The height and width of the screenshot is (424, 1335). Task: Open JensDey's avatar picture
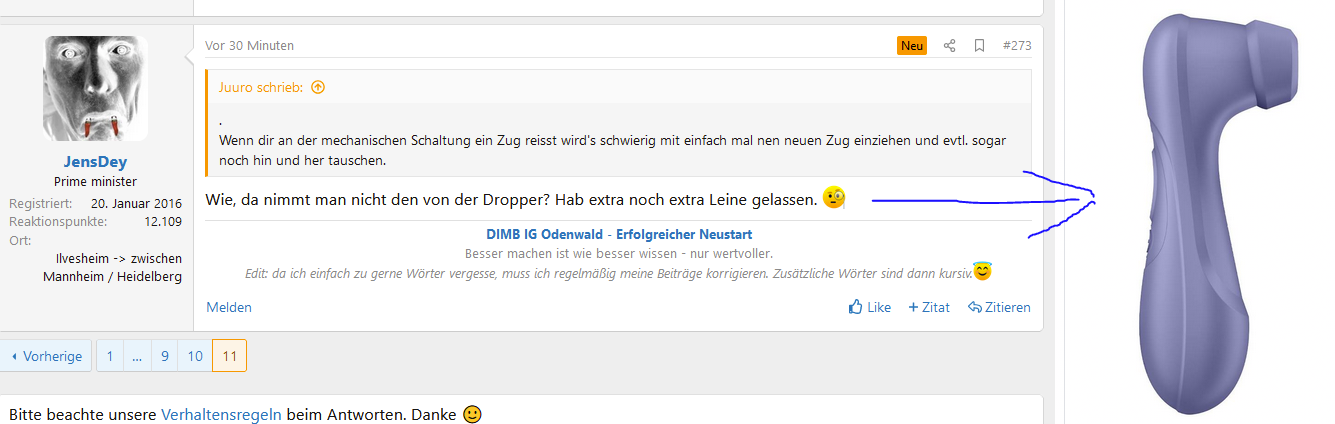[x=96, y=88]
